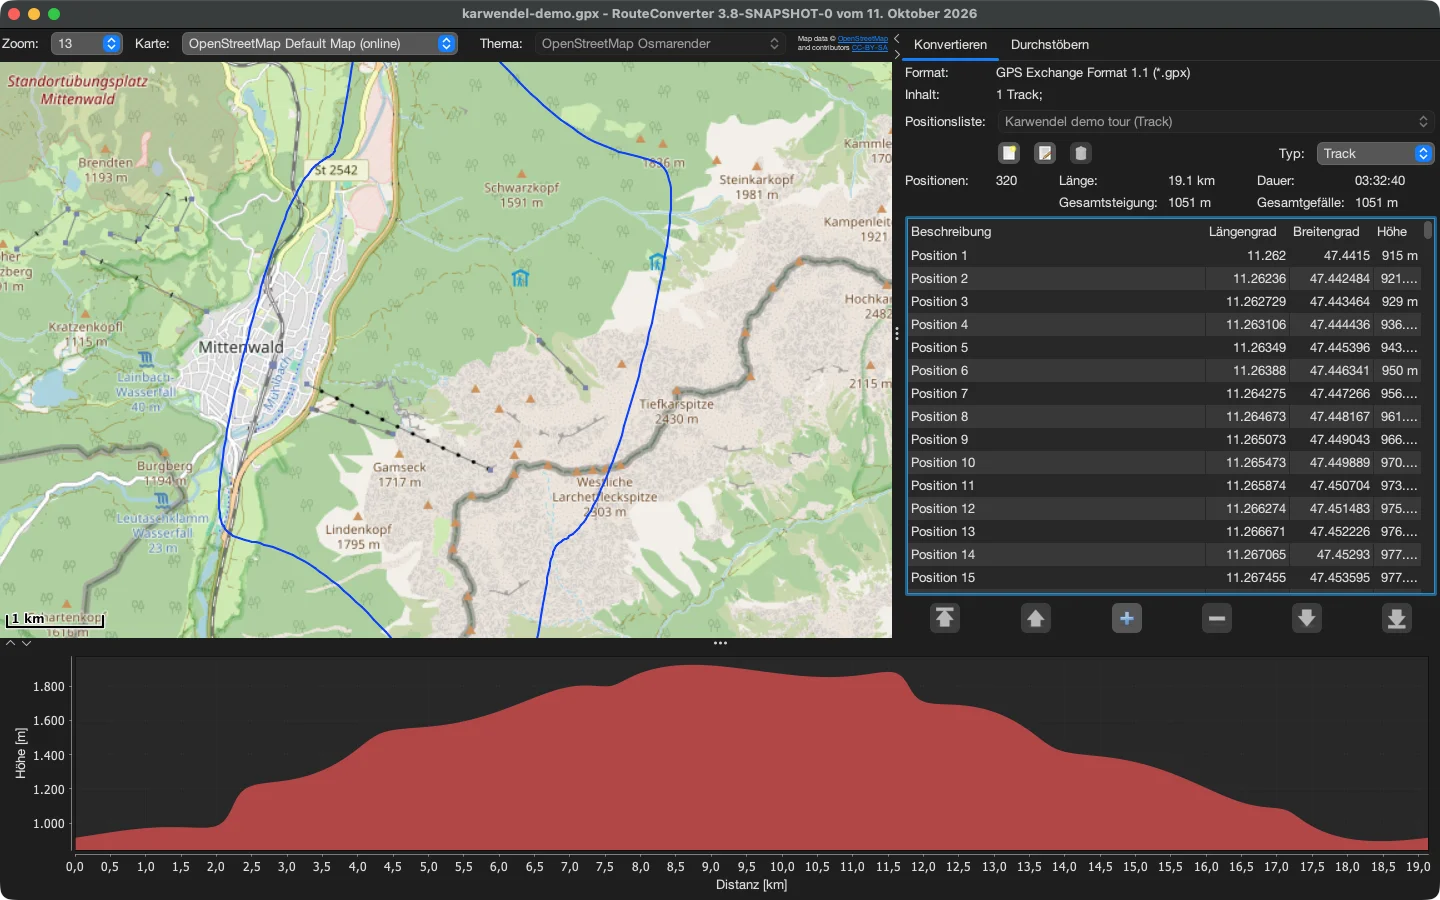Open the Zoom level dropdown
The image size is (1440, 900).
pyautogui.click(x=87, y=44)
